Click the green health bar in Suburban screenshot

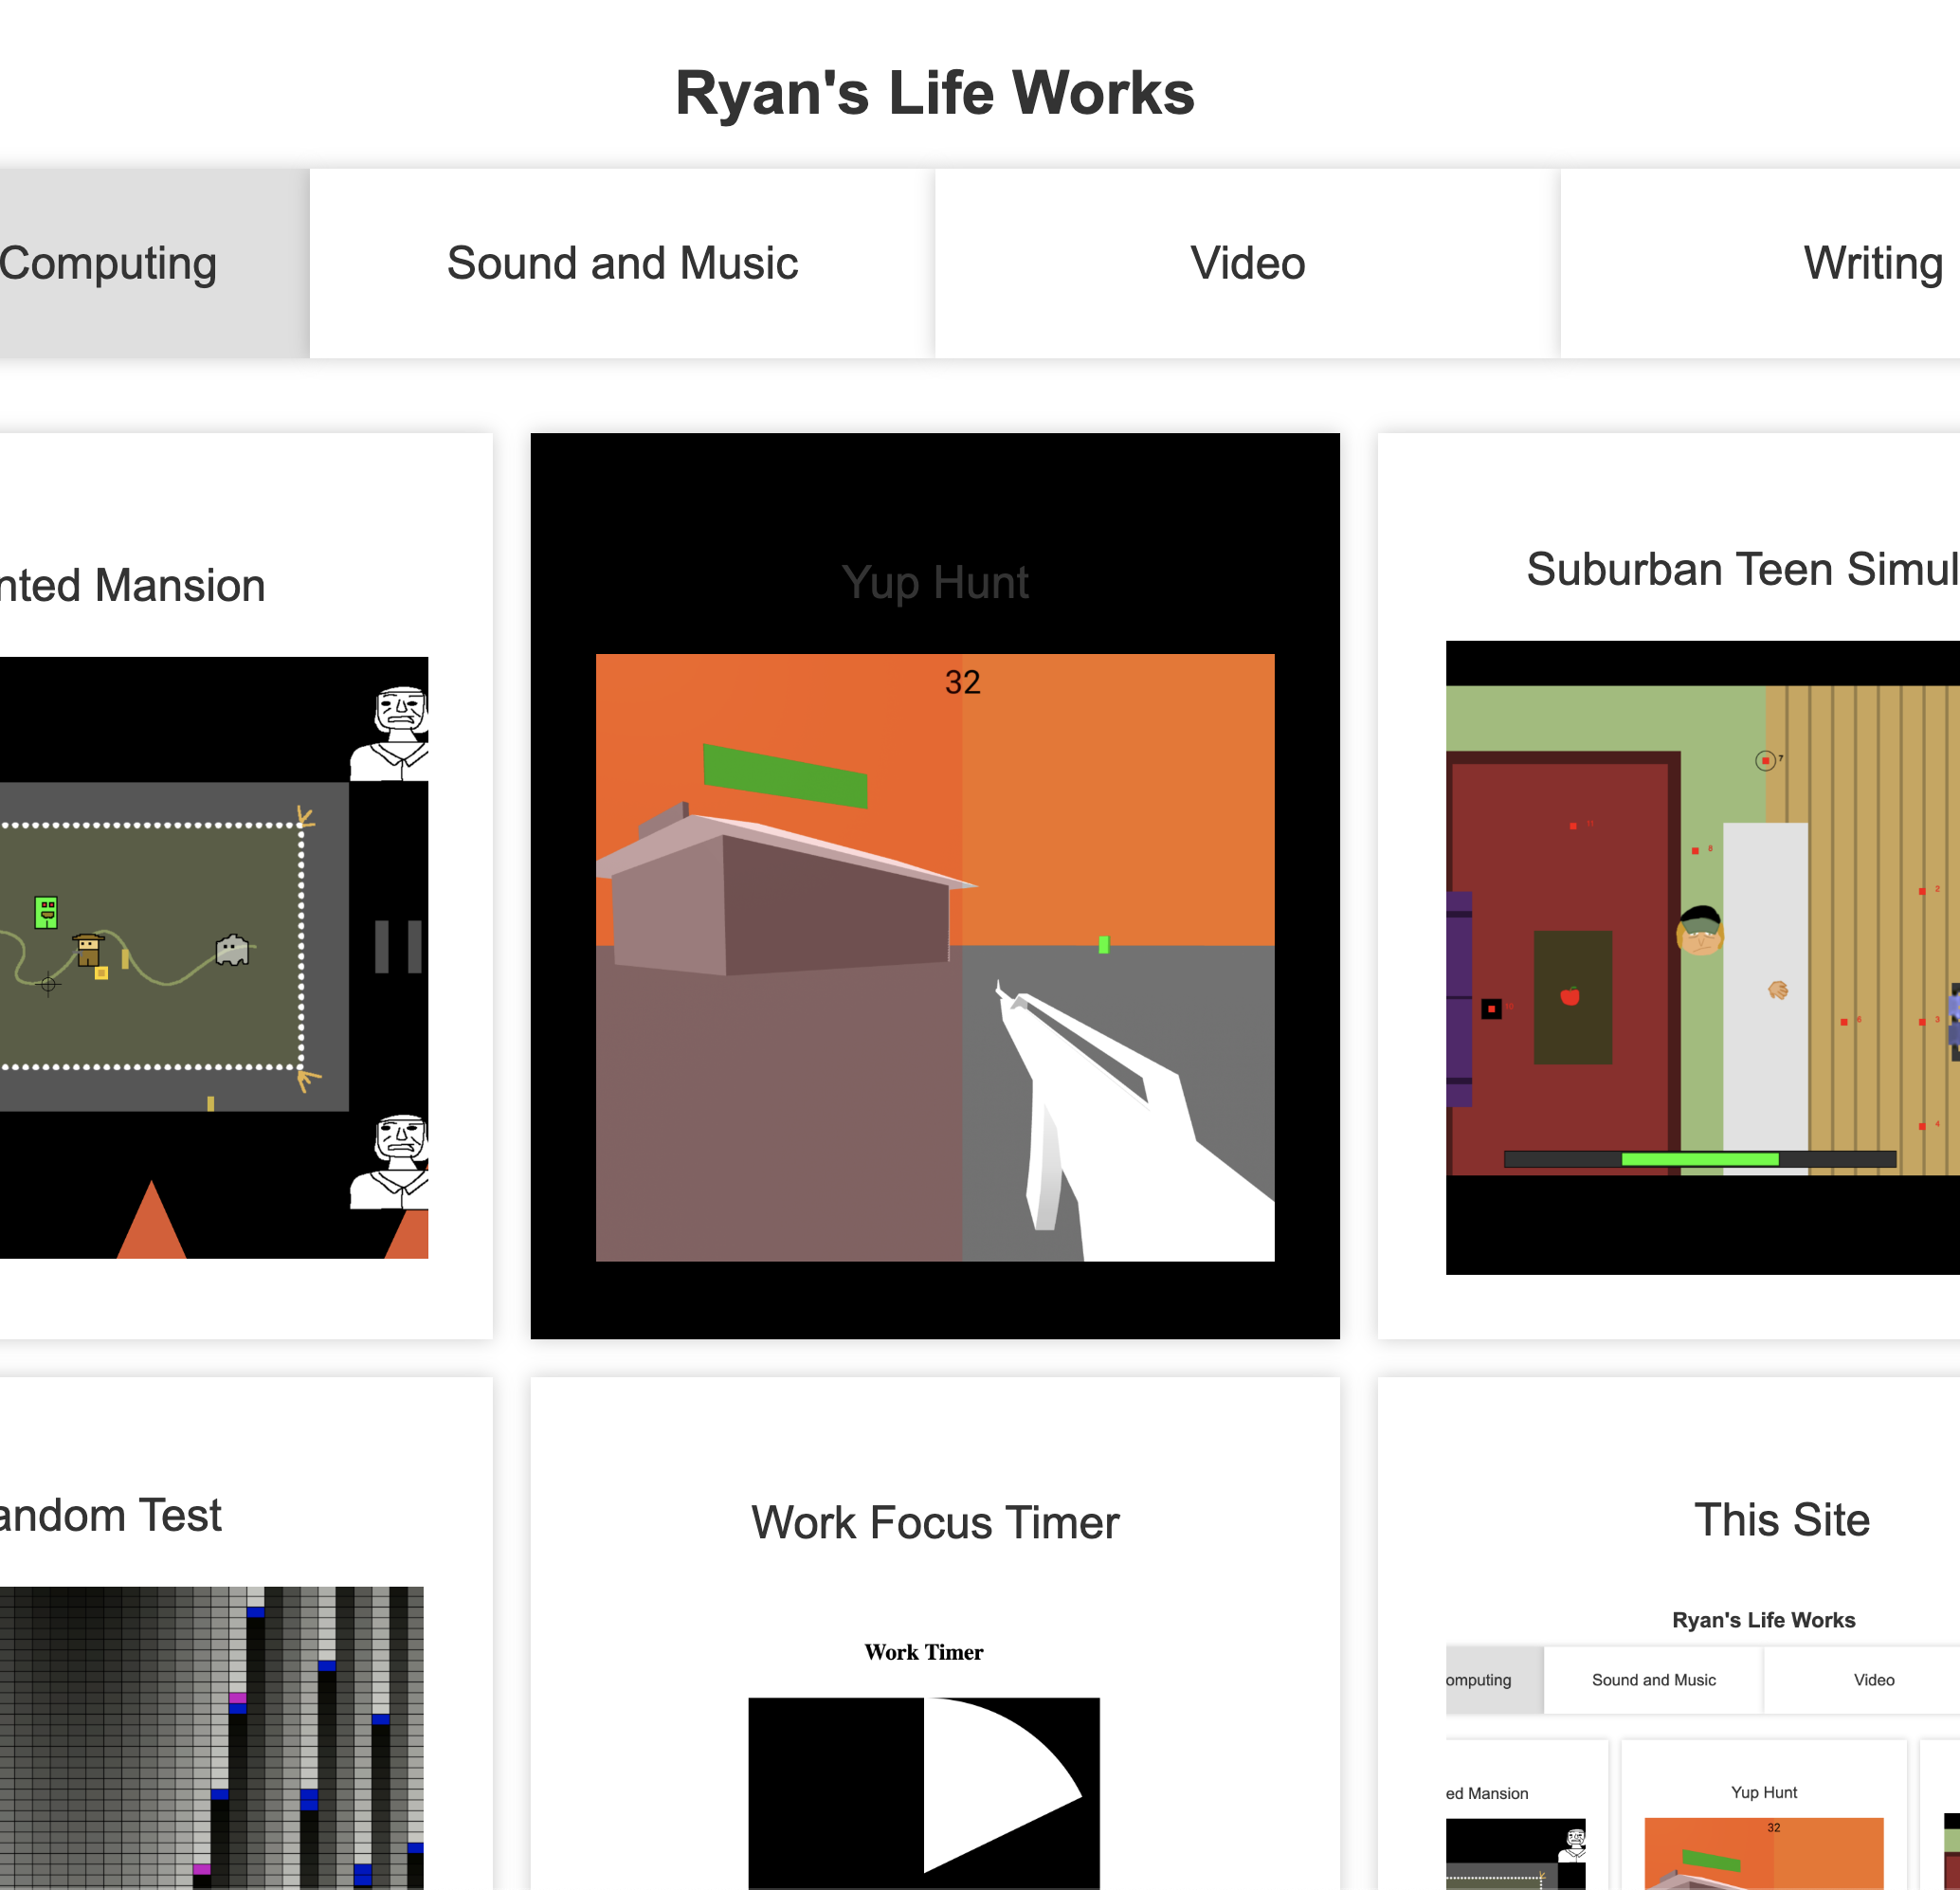(1699, 1159)
